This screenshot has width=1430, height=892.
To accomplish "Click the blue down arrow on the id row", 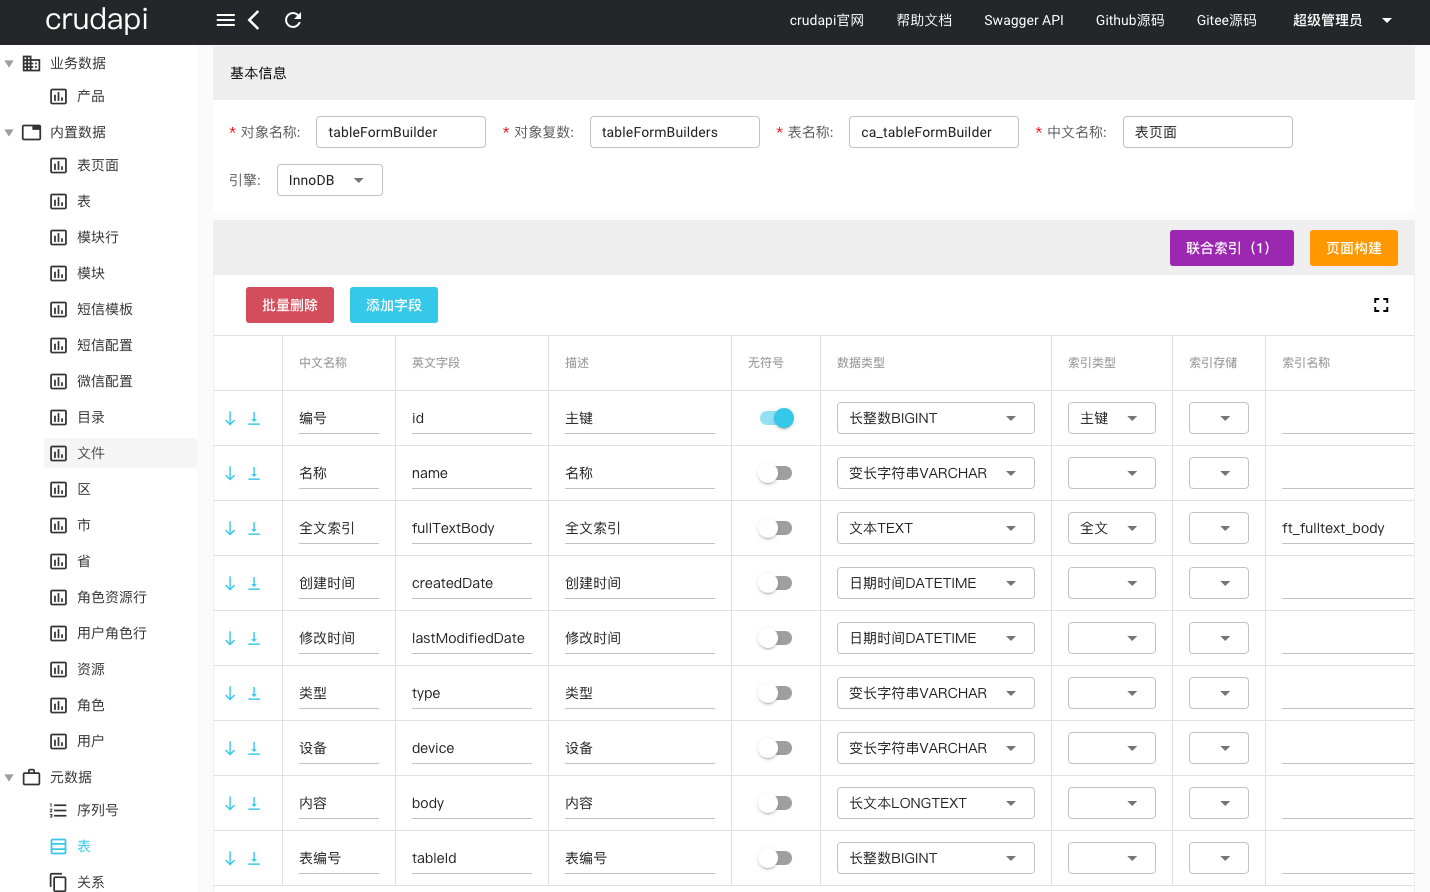I will tap(229, 417).
